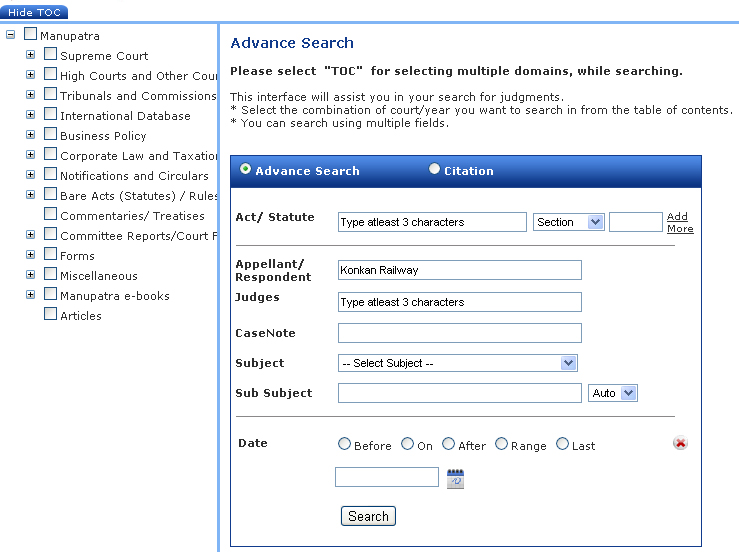739x552 pixels.
Task: Click the Hide TOC tab
Action: click(x=34, y=12)
